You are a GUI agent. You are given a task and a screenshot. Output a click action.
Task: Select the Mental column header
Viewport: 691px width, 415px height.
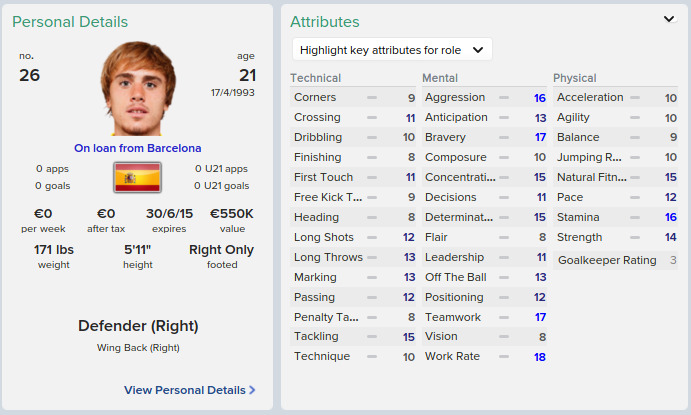(x=440, y=78)
